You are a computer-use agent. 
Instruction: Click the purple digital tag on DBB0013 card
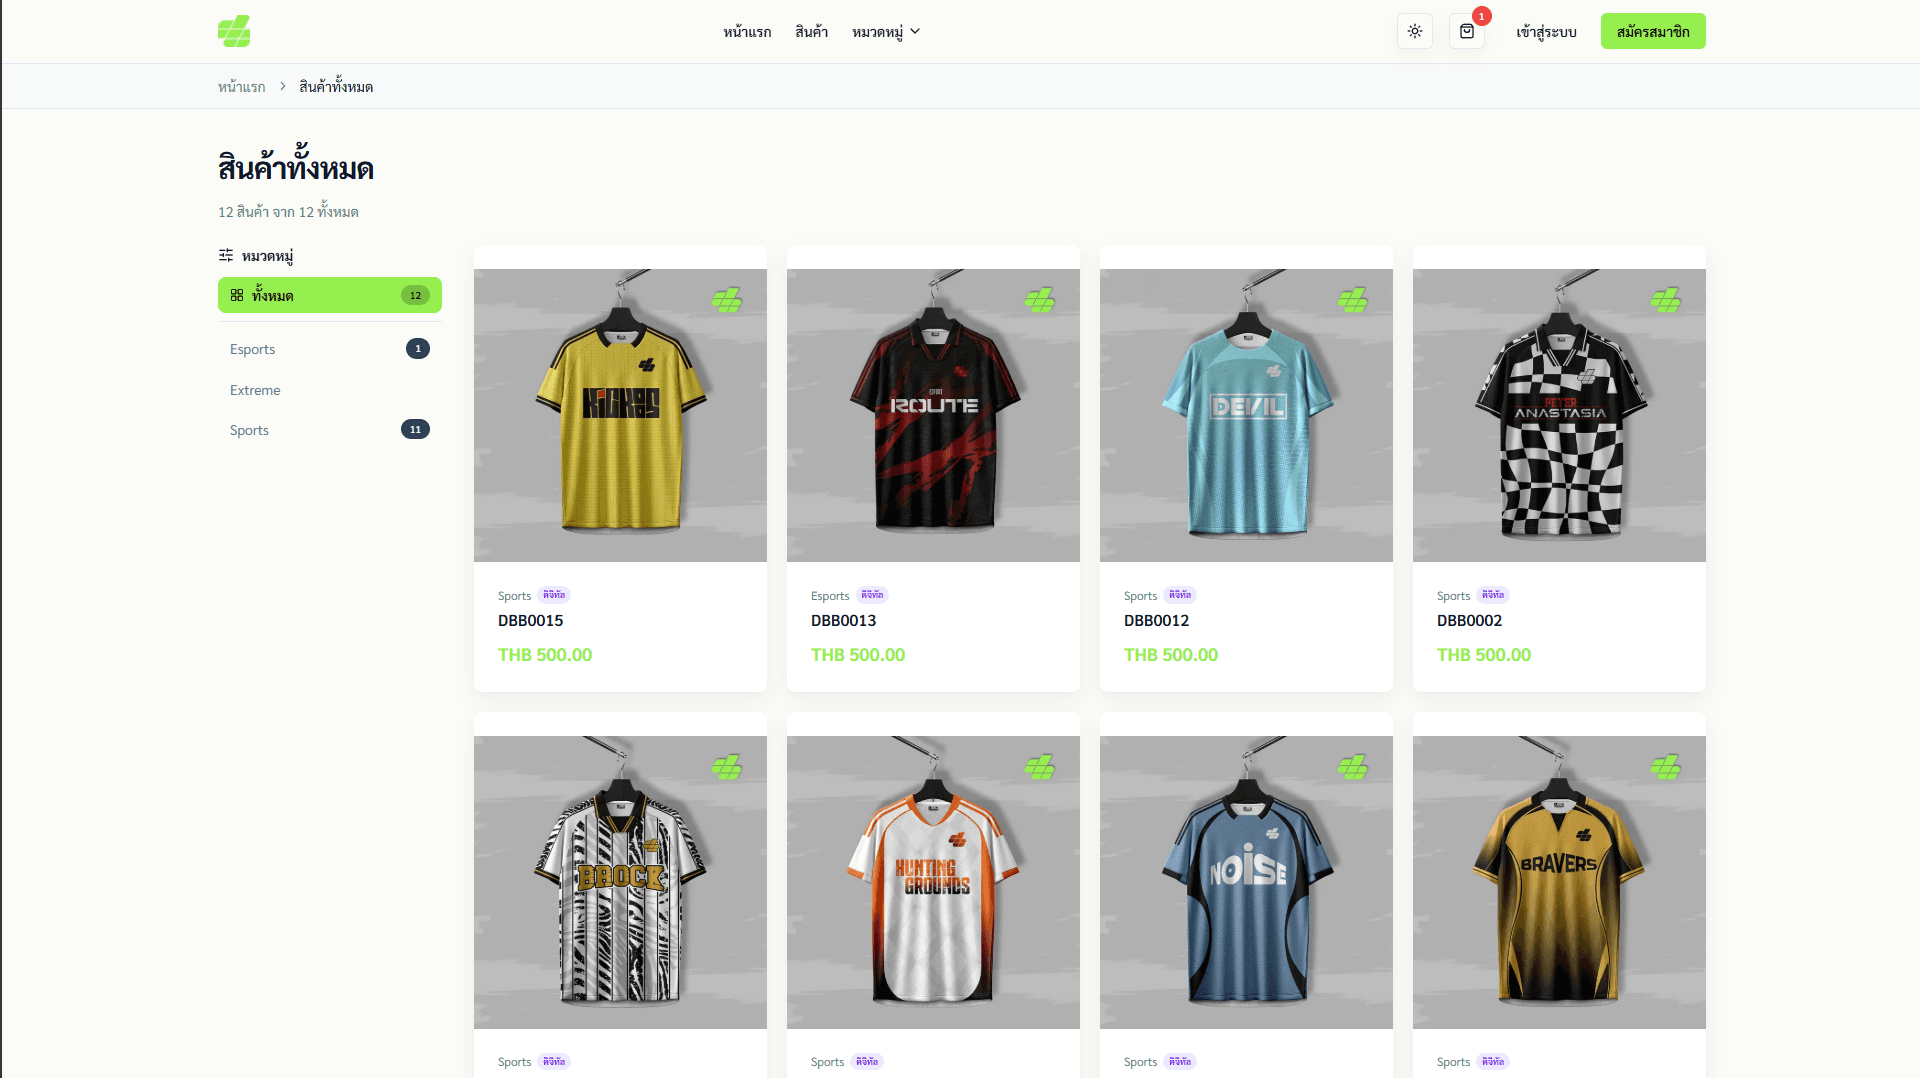[x=873, y=595]
